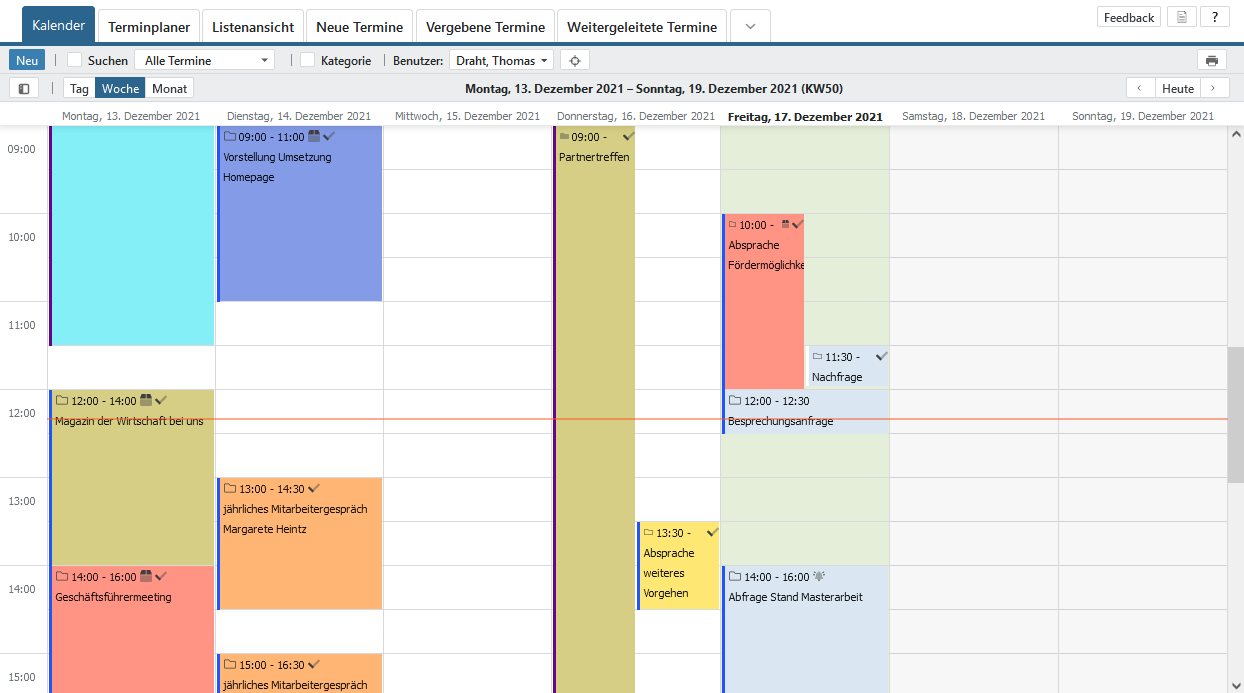Enable the Suchen checkbox
1244x693 pixels.
[x=75, y=60]
